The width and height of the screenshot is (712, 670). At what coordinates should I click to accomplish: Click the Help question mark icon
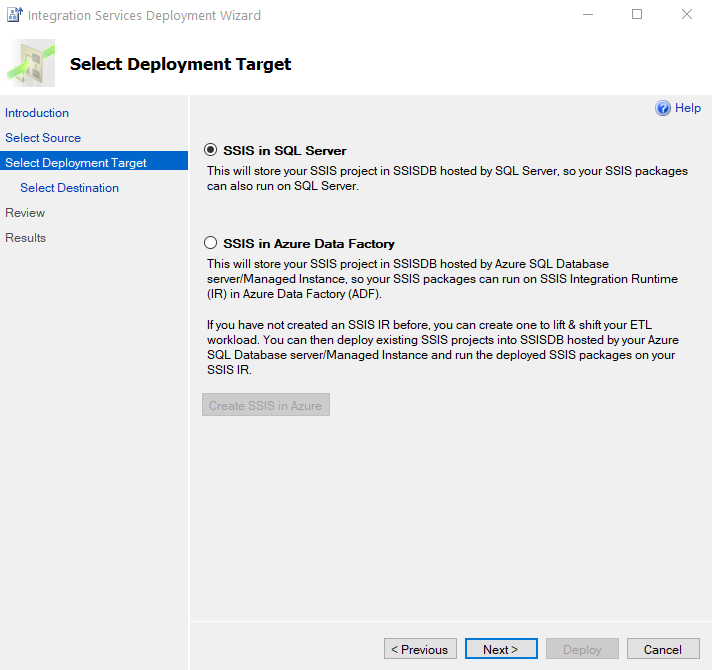[663, 108]
